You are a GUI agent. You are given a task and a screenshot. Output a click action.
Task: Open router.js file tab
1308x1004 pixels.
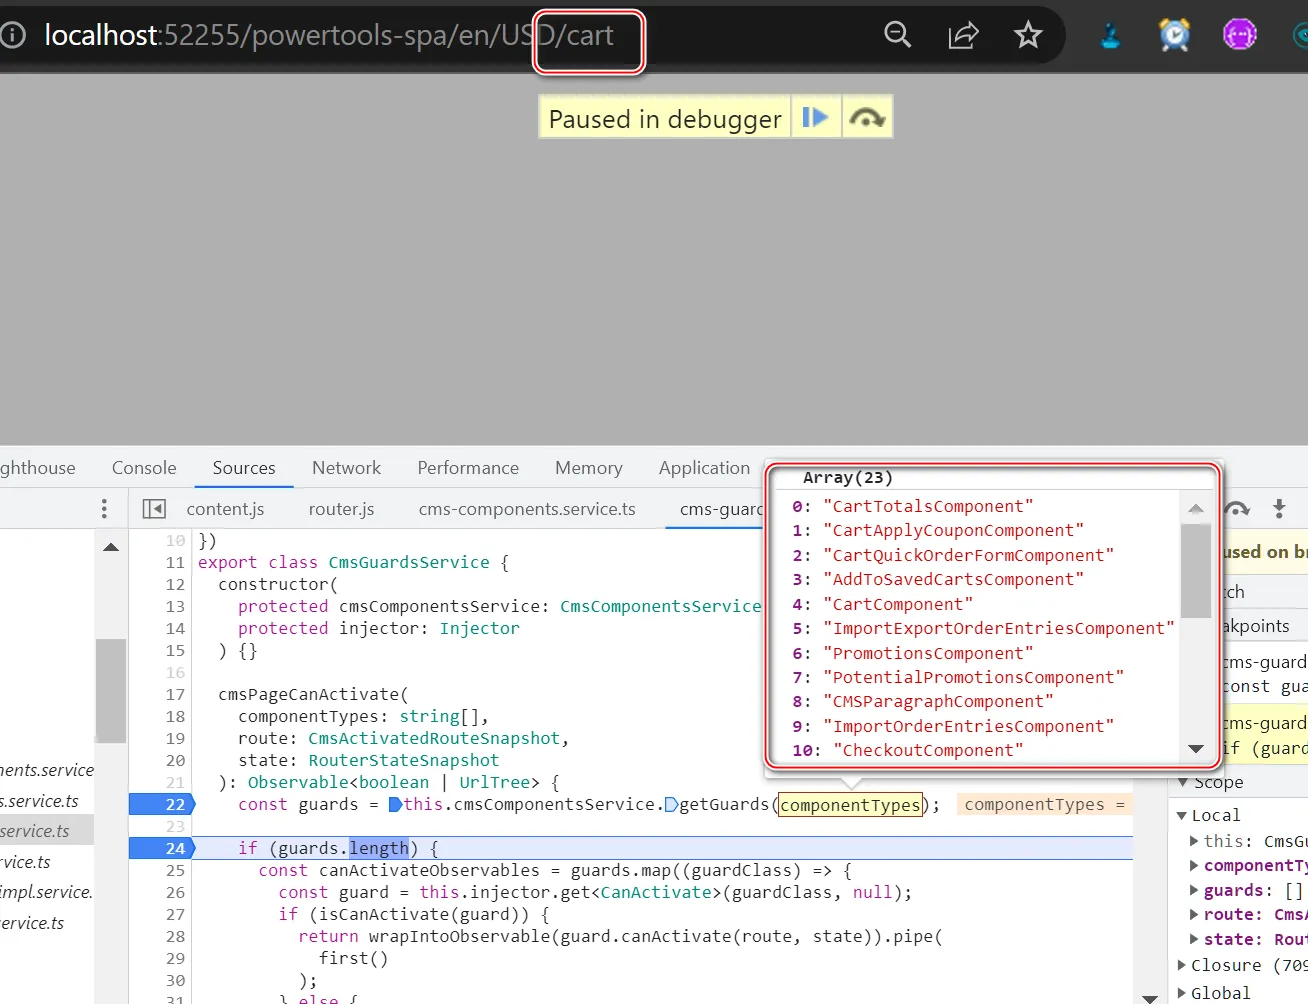(341, 509)
